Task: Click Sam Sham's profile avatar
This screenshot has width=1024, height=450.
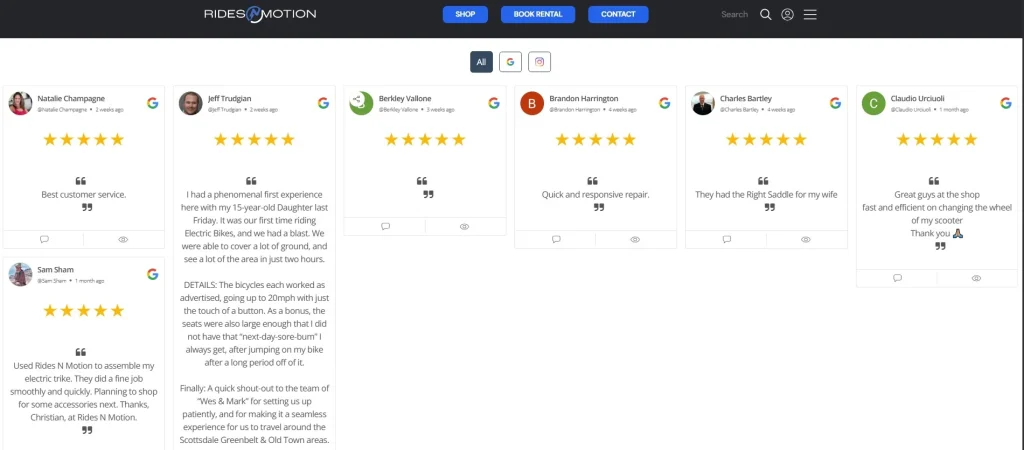Action: pyautogui.click(x=20, y=274)
